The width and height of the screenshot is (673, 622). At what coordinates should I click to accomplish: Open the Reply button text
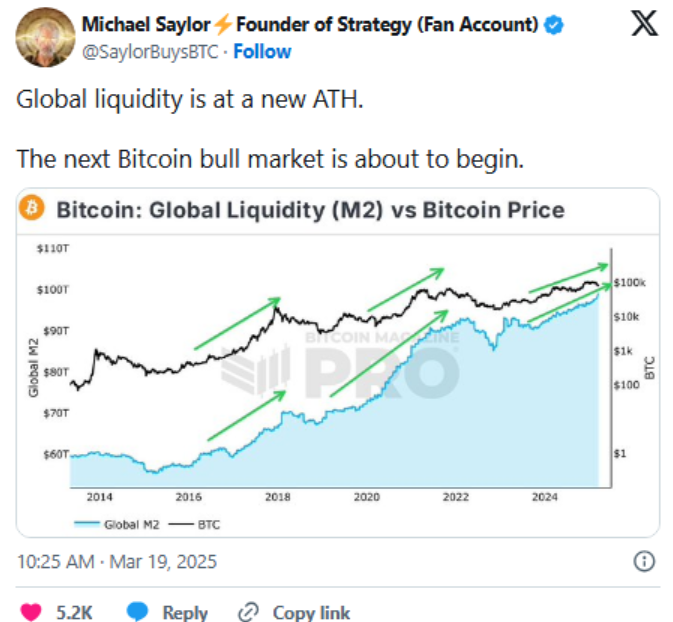(x=185, y=612)
